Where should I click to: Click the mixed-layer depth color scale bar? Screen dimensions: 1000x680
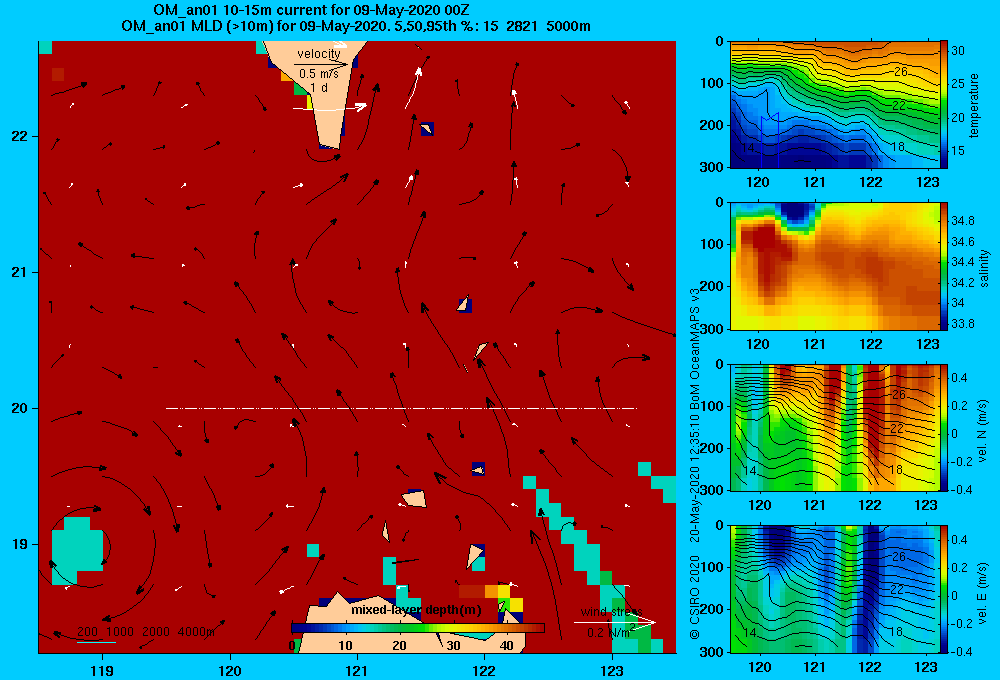tap(418, 628)
